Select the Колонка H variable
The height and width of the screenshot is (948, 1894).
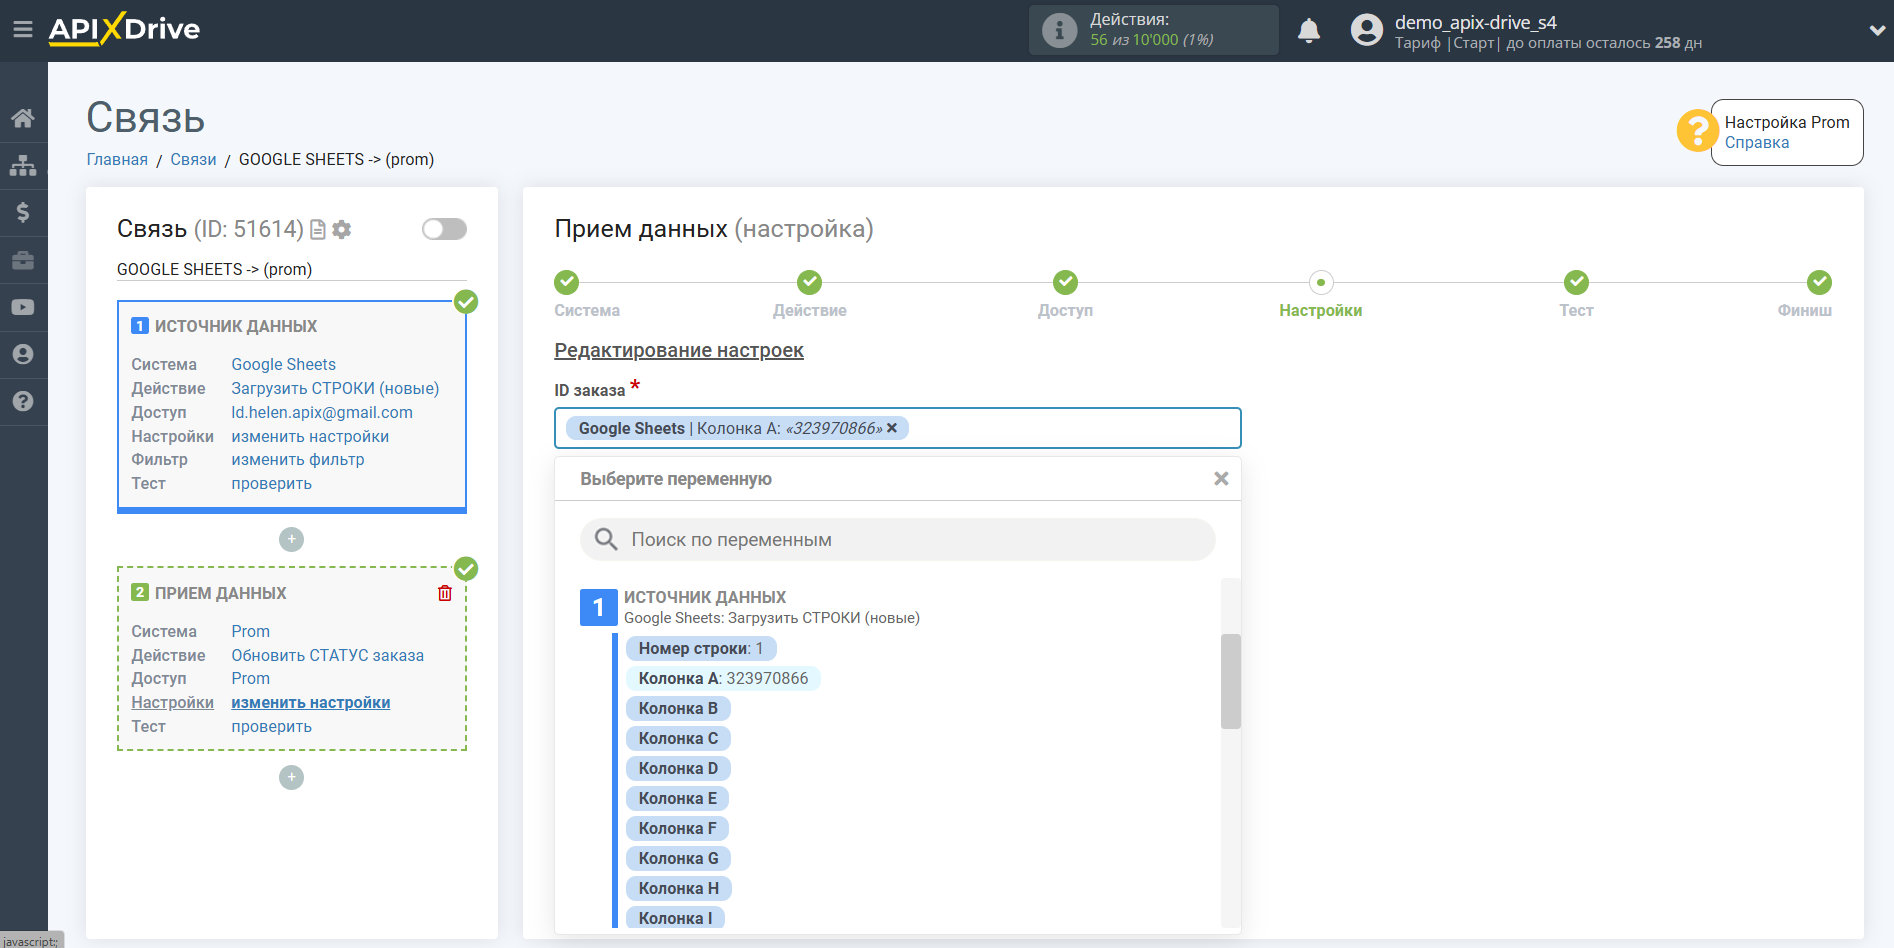(x=678, y=888)
